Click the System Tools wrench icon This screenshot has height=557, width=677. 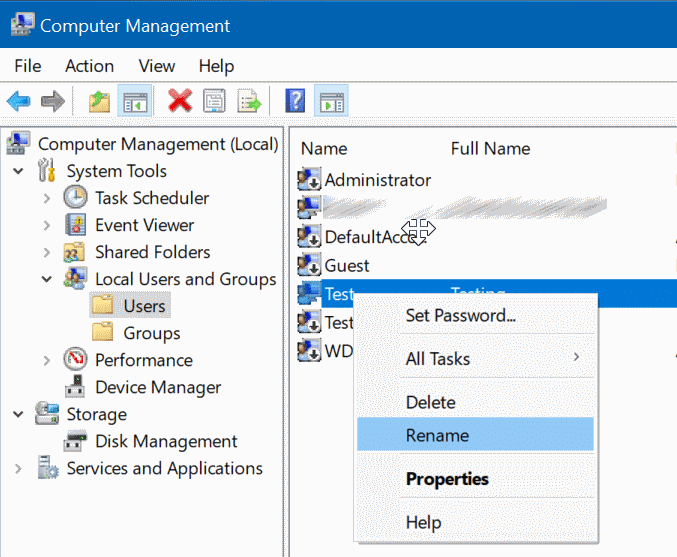[x=47, y=170]
